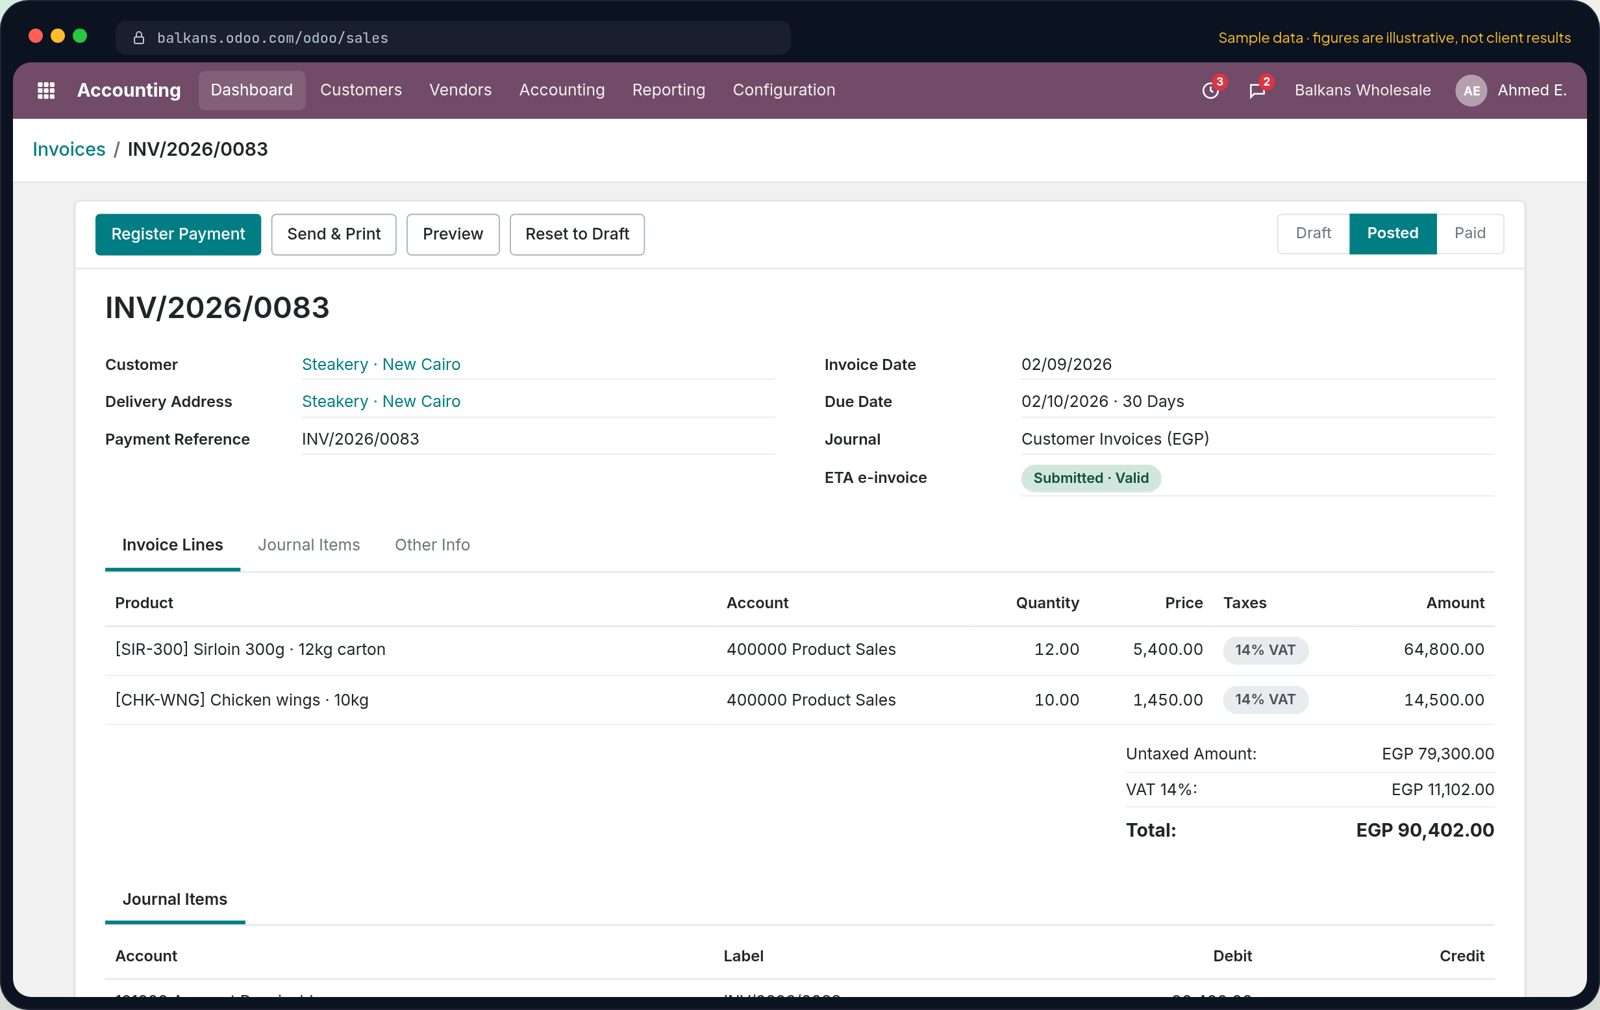Click 14% VAT tag on Sirloin row
The width and height of the screenshot is (1600, 1010).
(1265, 650)
